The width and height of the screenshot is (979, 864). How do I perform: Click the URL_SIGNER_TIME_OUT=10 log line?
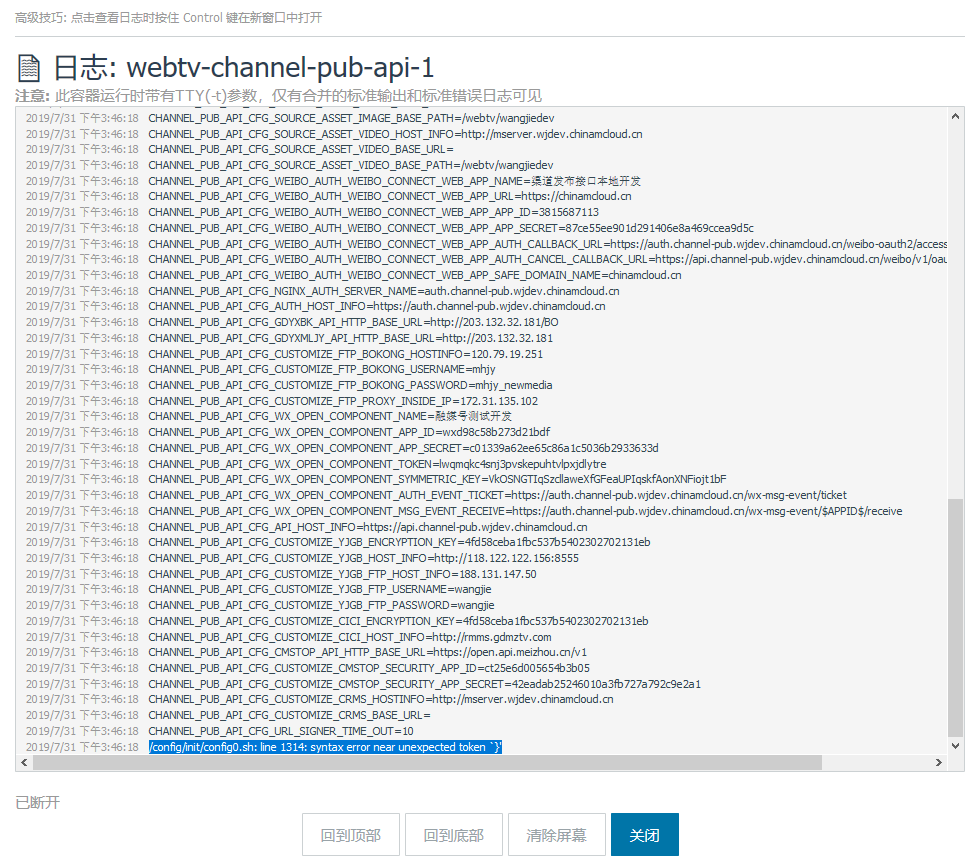coord(281,731)
